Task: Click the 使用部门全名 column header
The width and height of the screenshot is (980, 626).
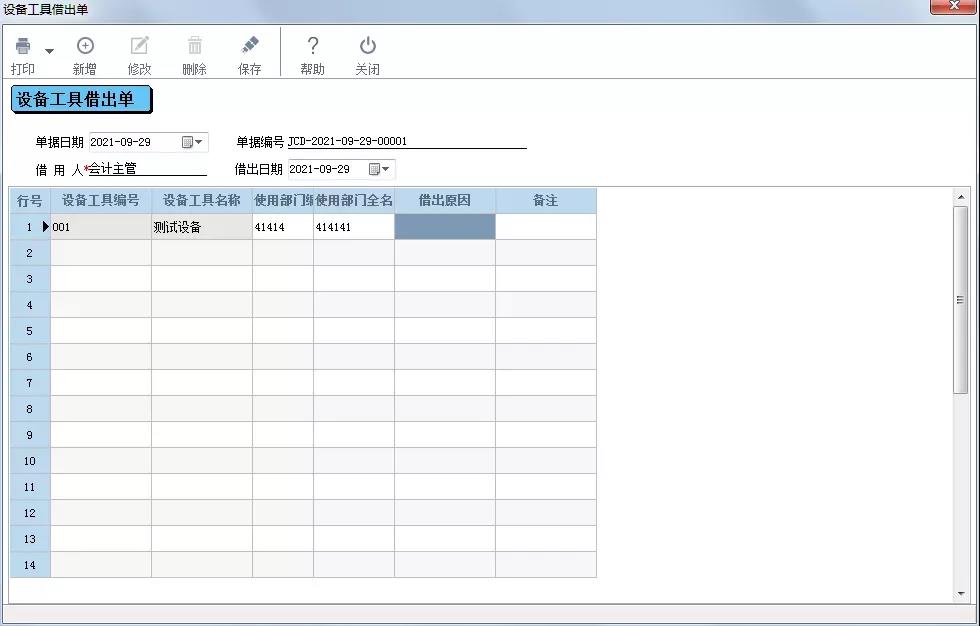Action: click(354, 201)
